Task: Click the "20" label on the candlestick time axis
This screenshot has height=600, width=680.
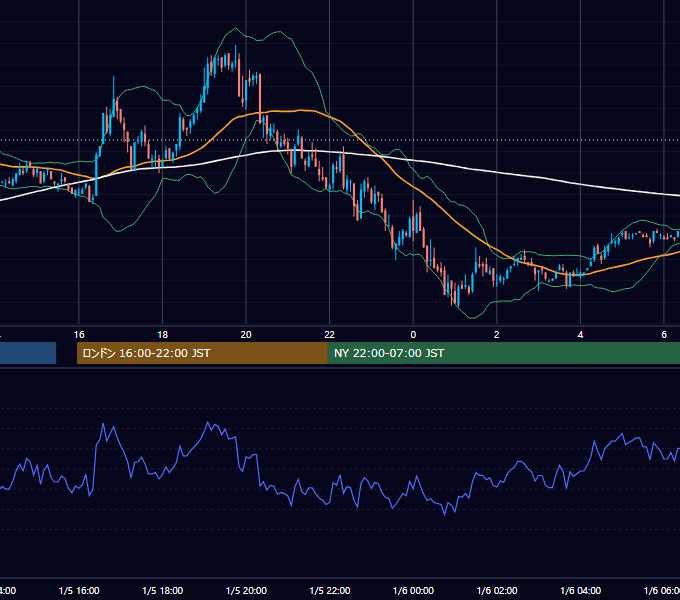Action: coord(246,335)
